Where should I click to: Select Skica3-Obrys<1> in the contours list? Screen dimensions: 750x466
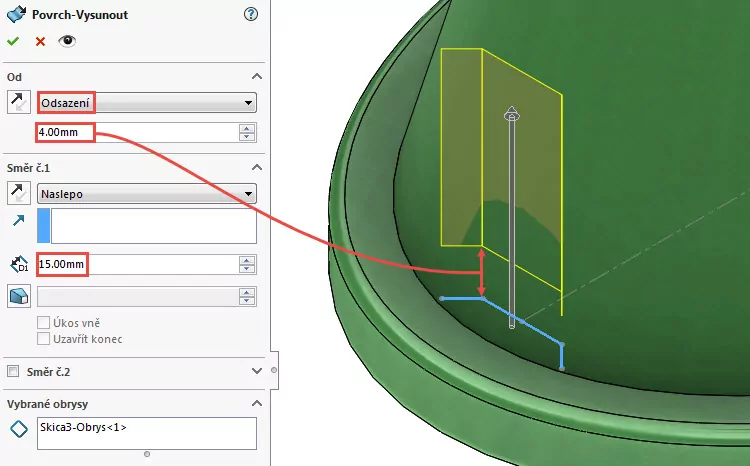click(x=83, y=427)
